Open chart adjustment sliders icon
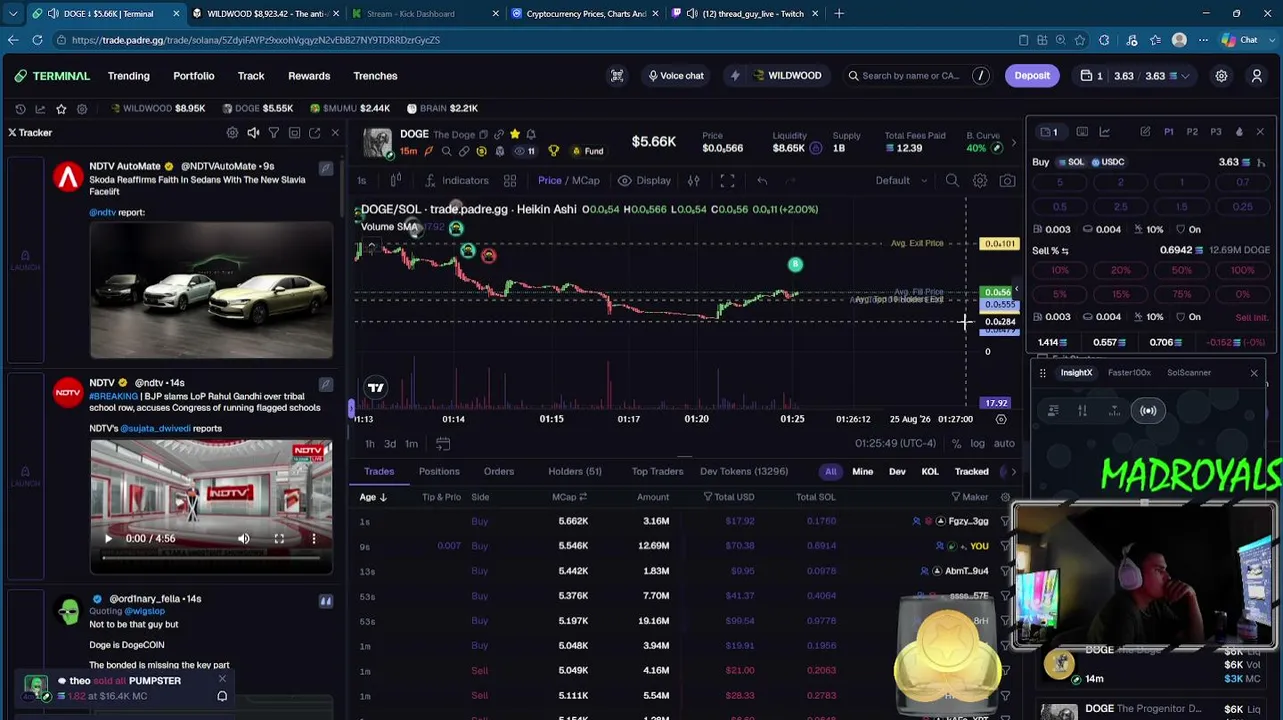The image size is (1283, 720). (x=693, y=181)
